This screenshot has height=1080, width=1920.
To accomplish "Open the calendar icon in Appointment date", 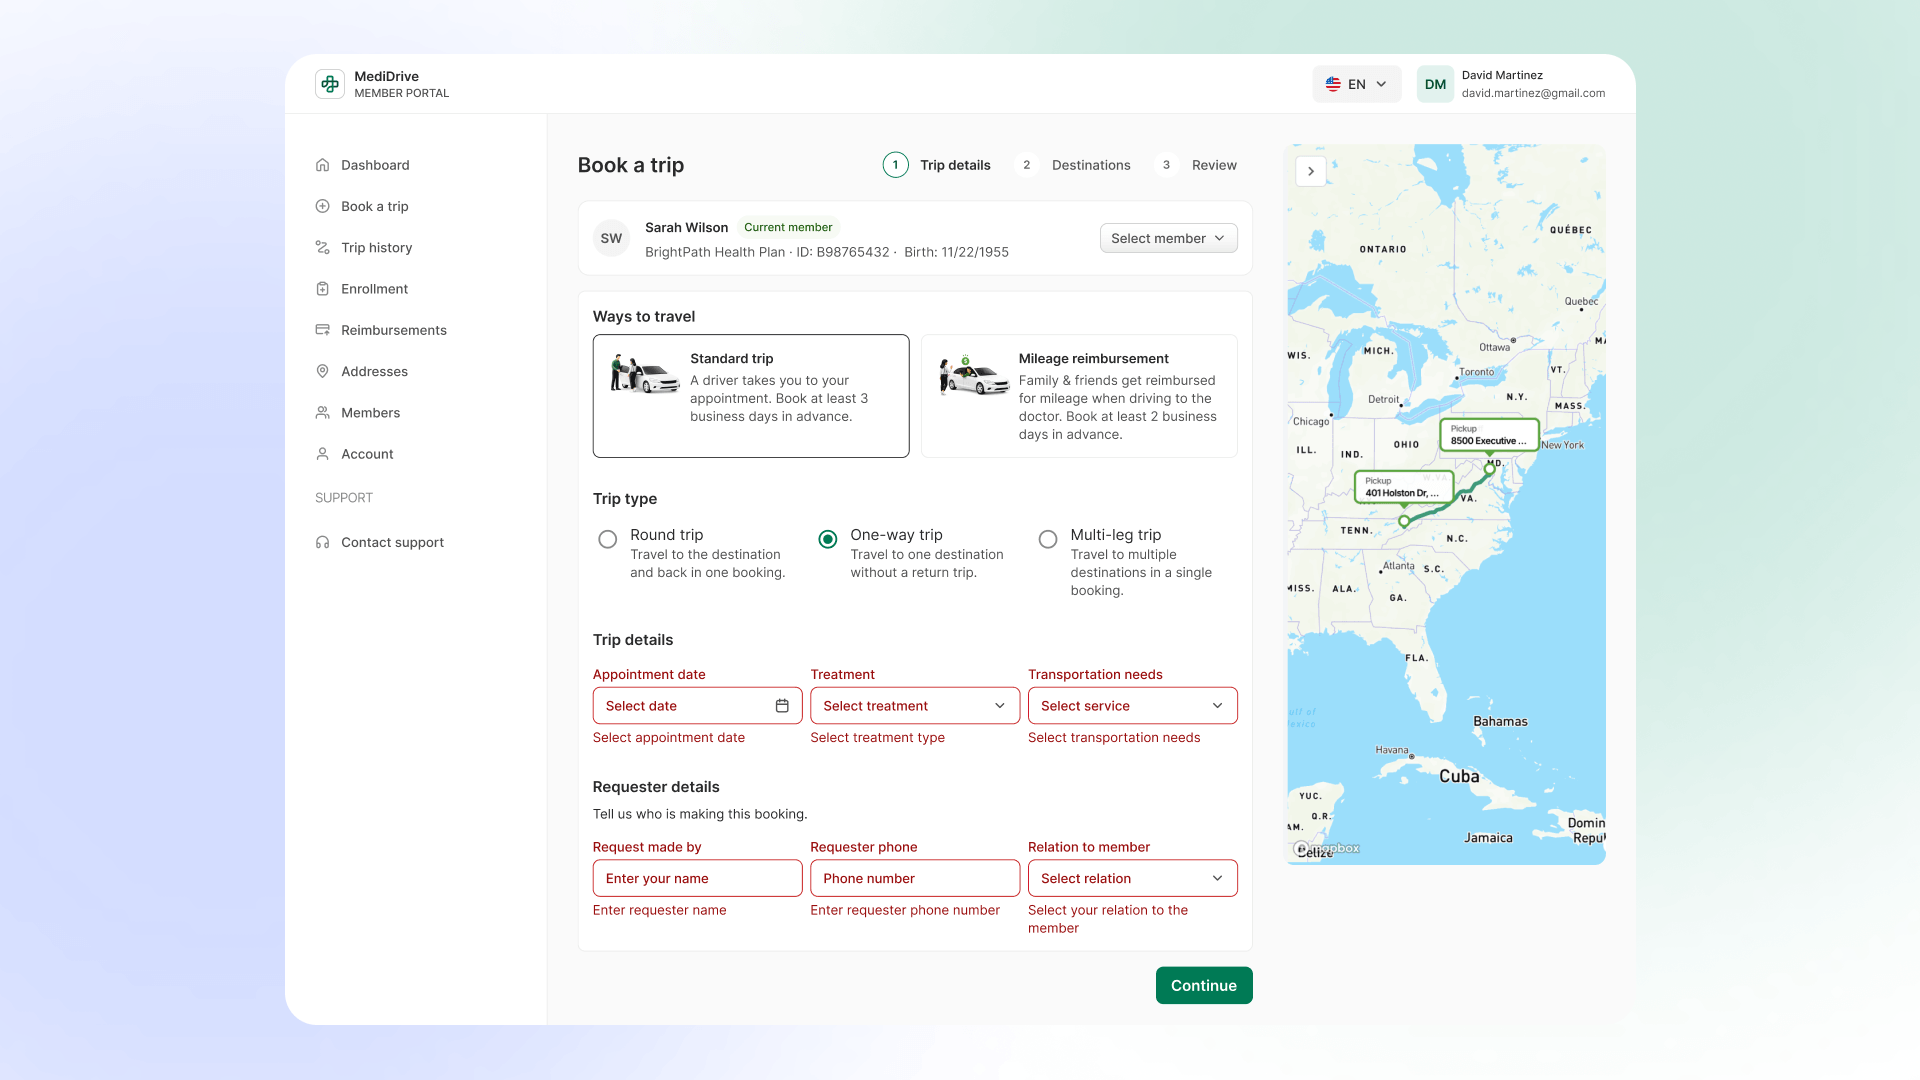I will pyautogui.click(x=782, y=706).
